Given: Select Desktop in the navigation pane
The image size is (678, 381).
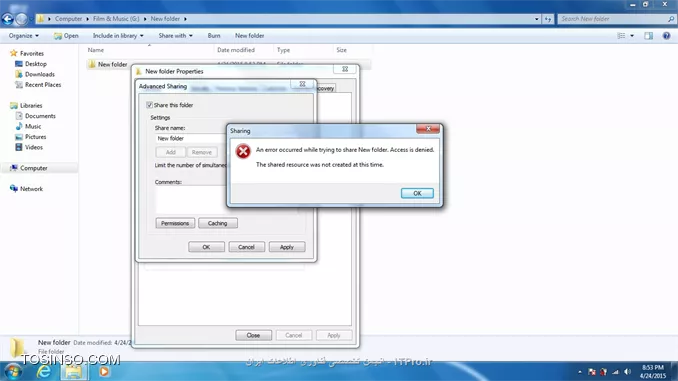Looking at the screenshot, I should tap(35, 64).
